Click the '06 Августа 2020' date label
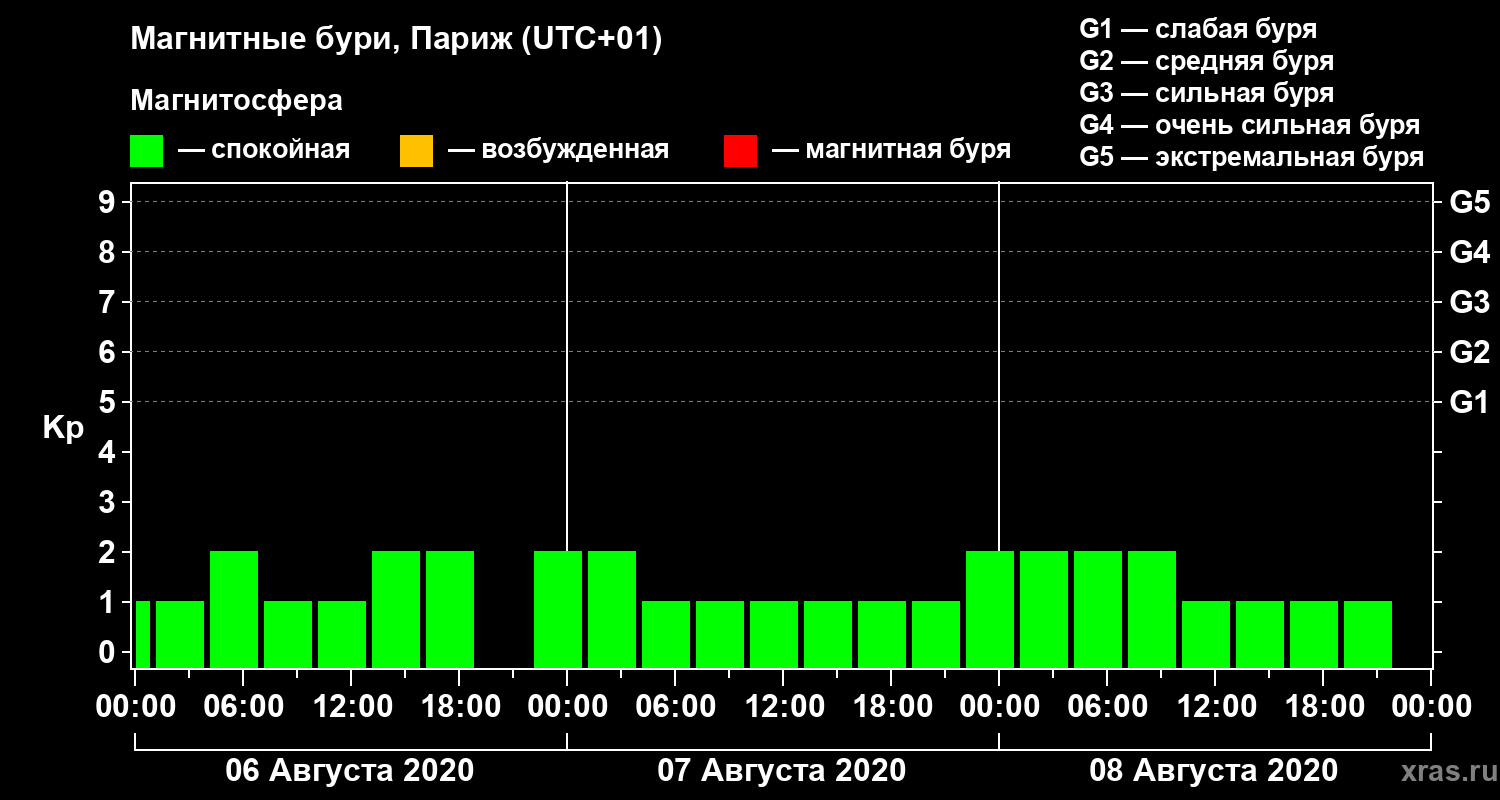Image resolution: width=1500 pixels, height=800 pixels. 350,771
